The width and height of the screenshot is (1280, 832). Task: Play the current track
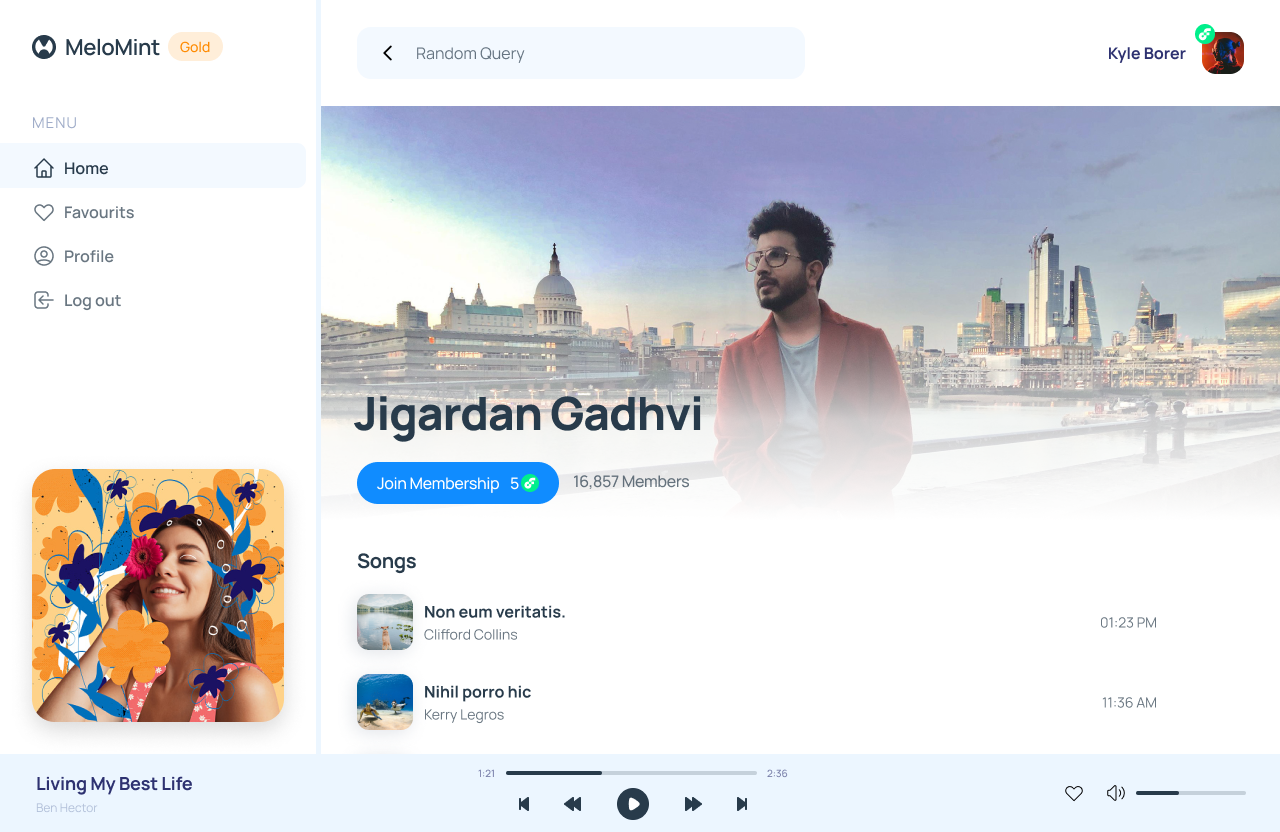pos(632,804)
